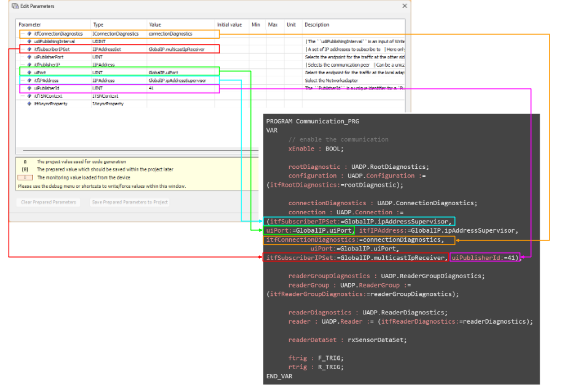Click the value 41 in uiPublisherId row
The image size is (567, 392).
tap(151, 88)
